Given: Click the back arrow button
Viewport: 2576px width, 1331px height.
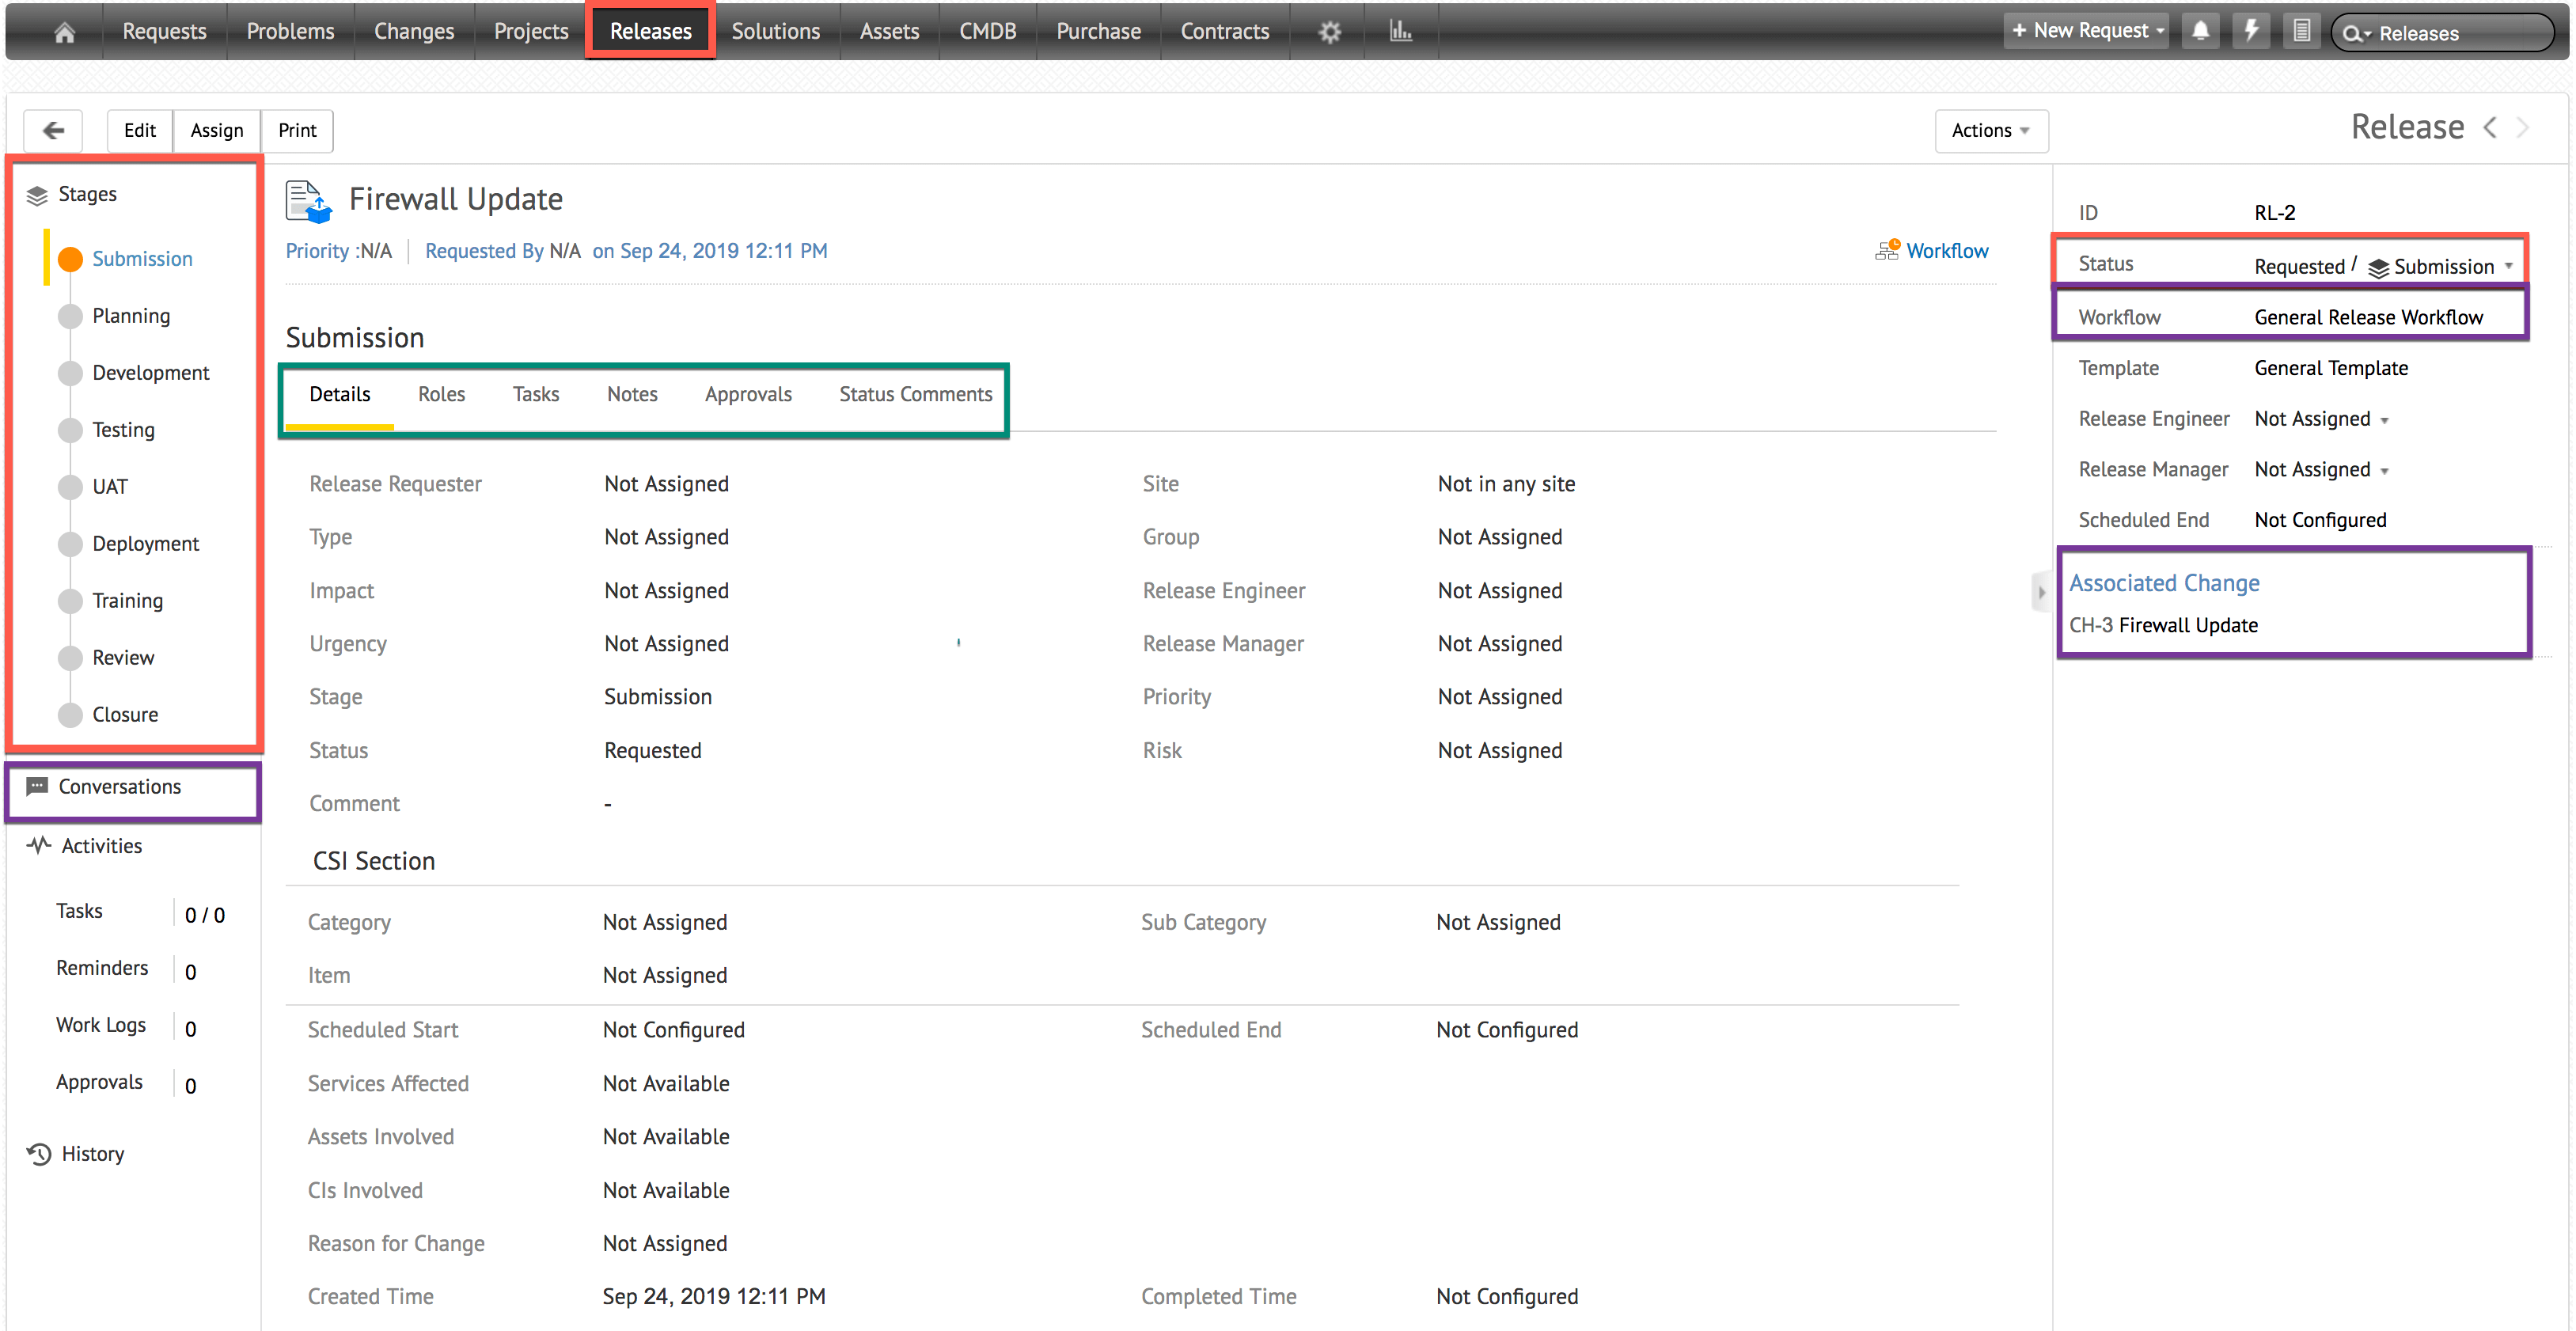Looking at the screenshot, I should tap(53, 130).
